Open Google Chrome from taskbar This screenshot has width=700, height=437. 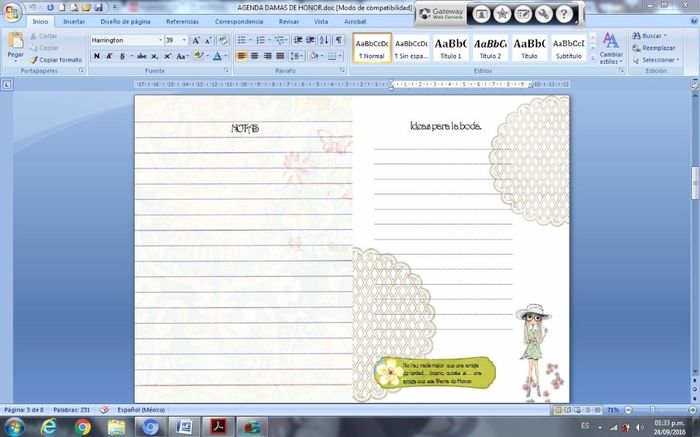pyautogui.click(x=82, y=427)
